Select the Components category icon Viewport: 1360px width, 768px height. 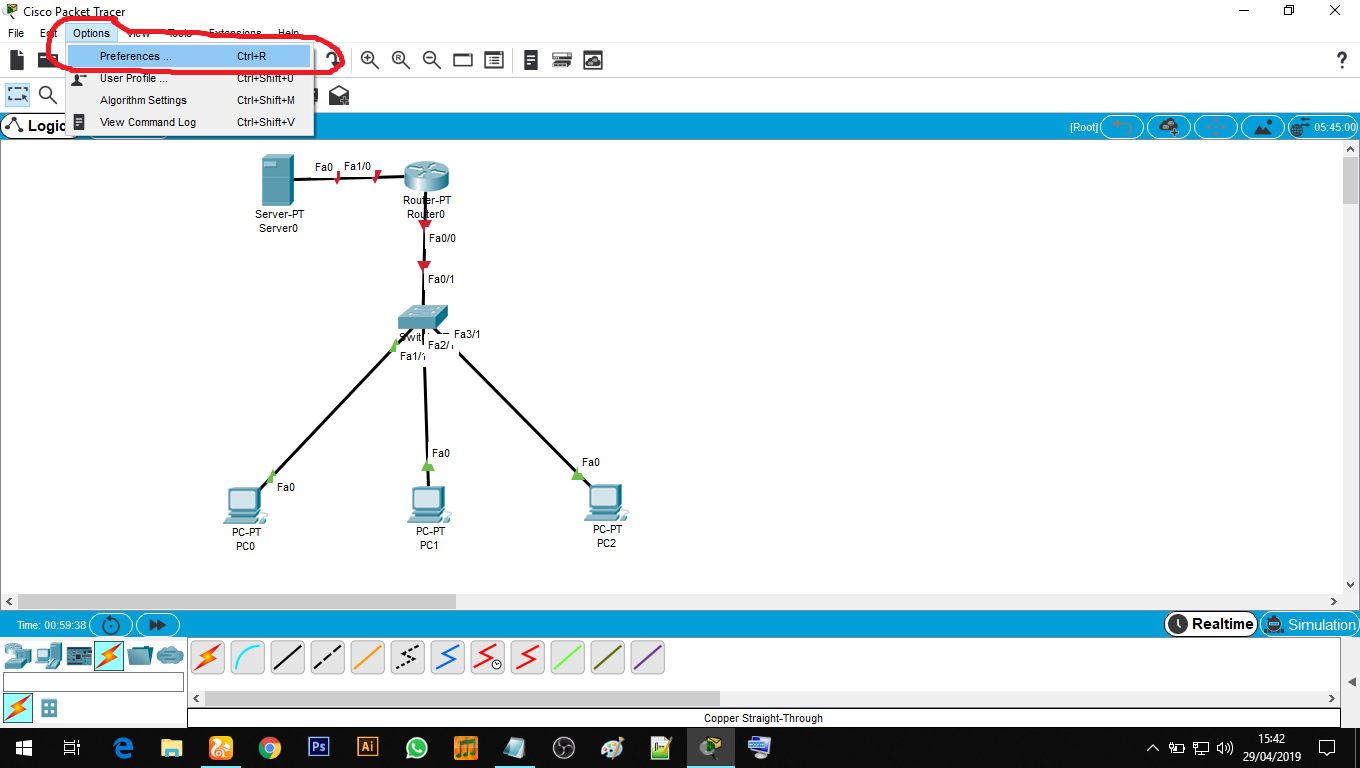click(x=79, y=656)
